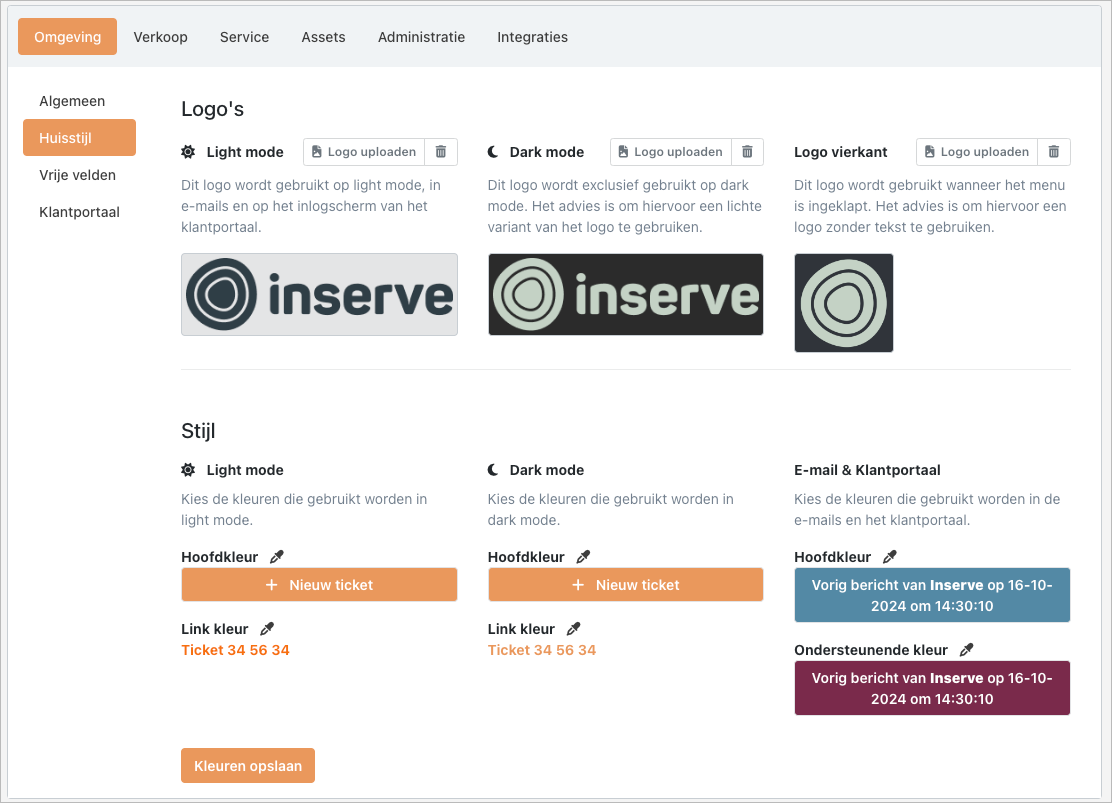Screen dimensions: 1112x803
Task: Click the sun icon beside Light mode under Stijl
Action: 188,470
